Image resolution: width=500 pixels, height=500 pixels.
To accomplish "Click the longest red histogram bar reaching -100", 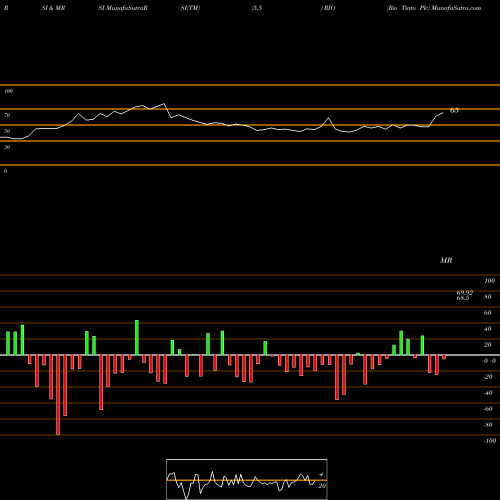I will (58, 395).
